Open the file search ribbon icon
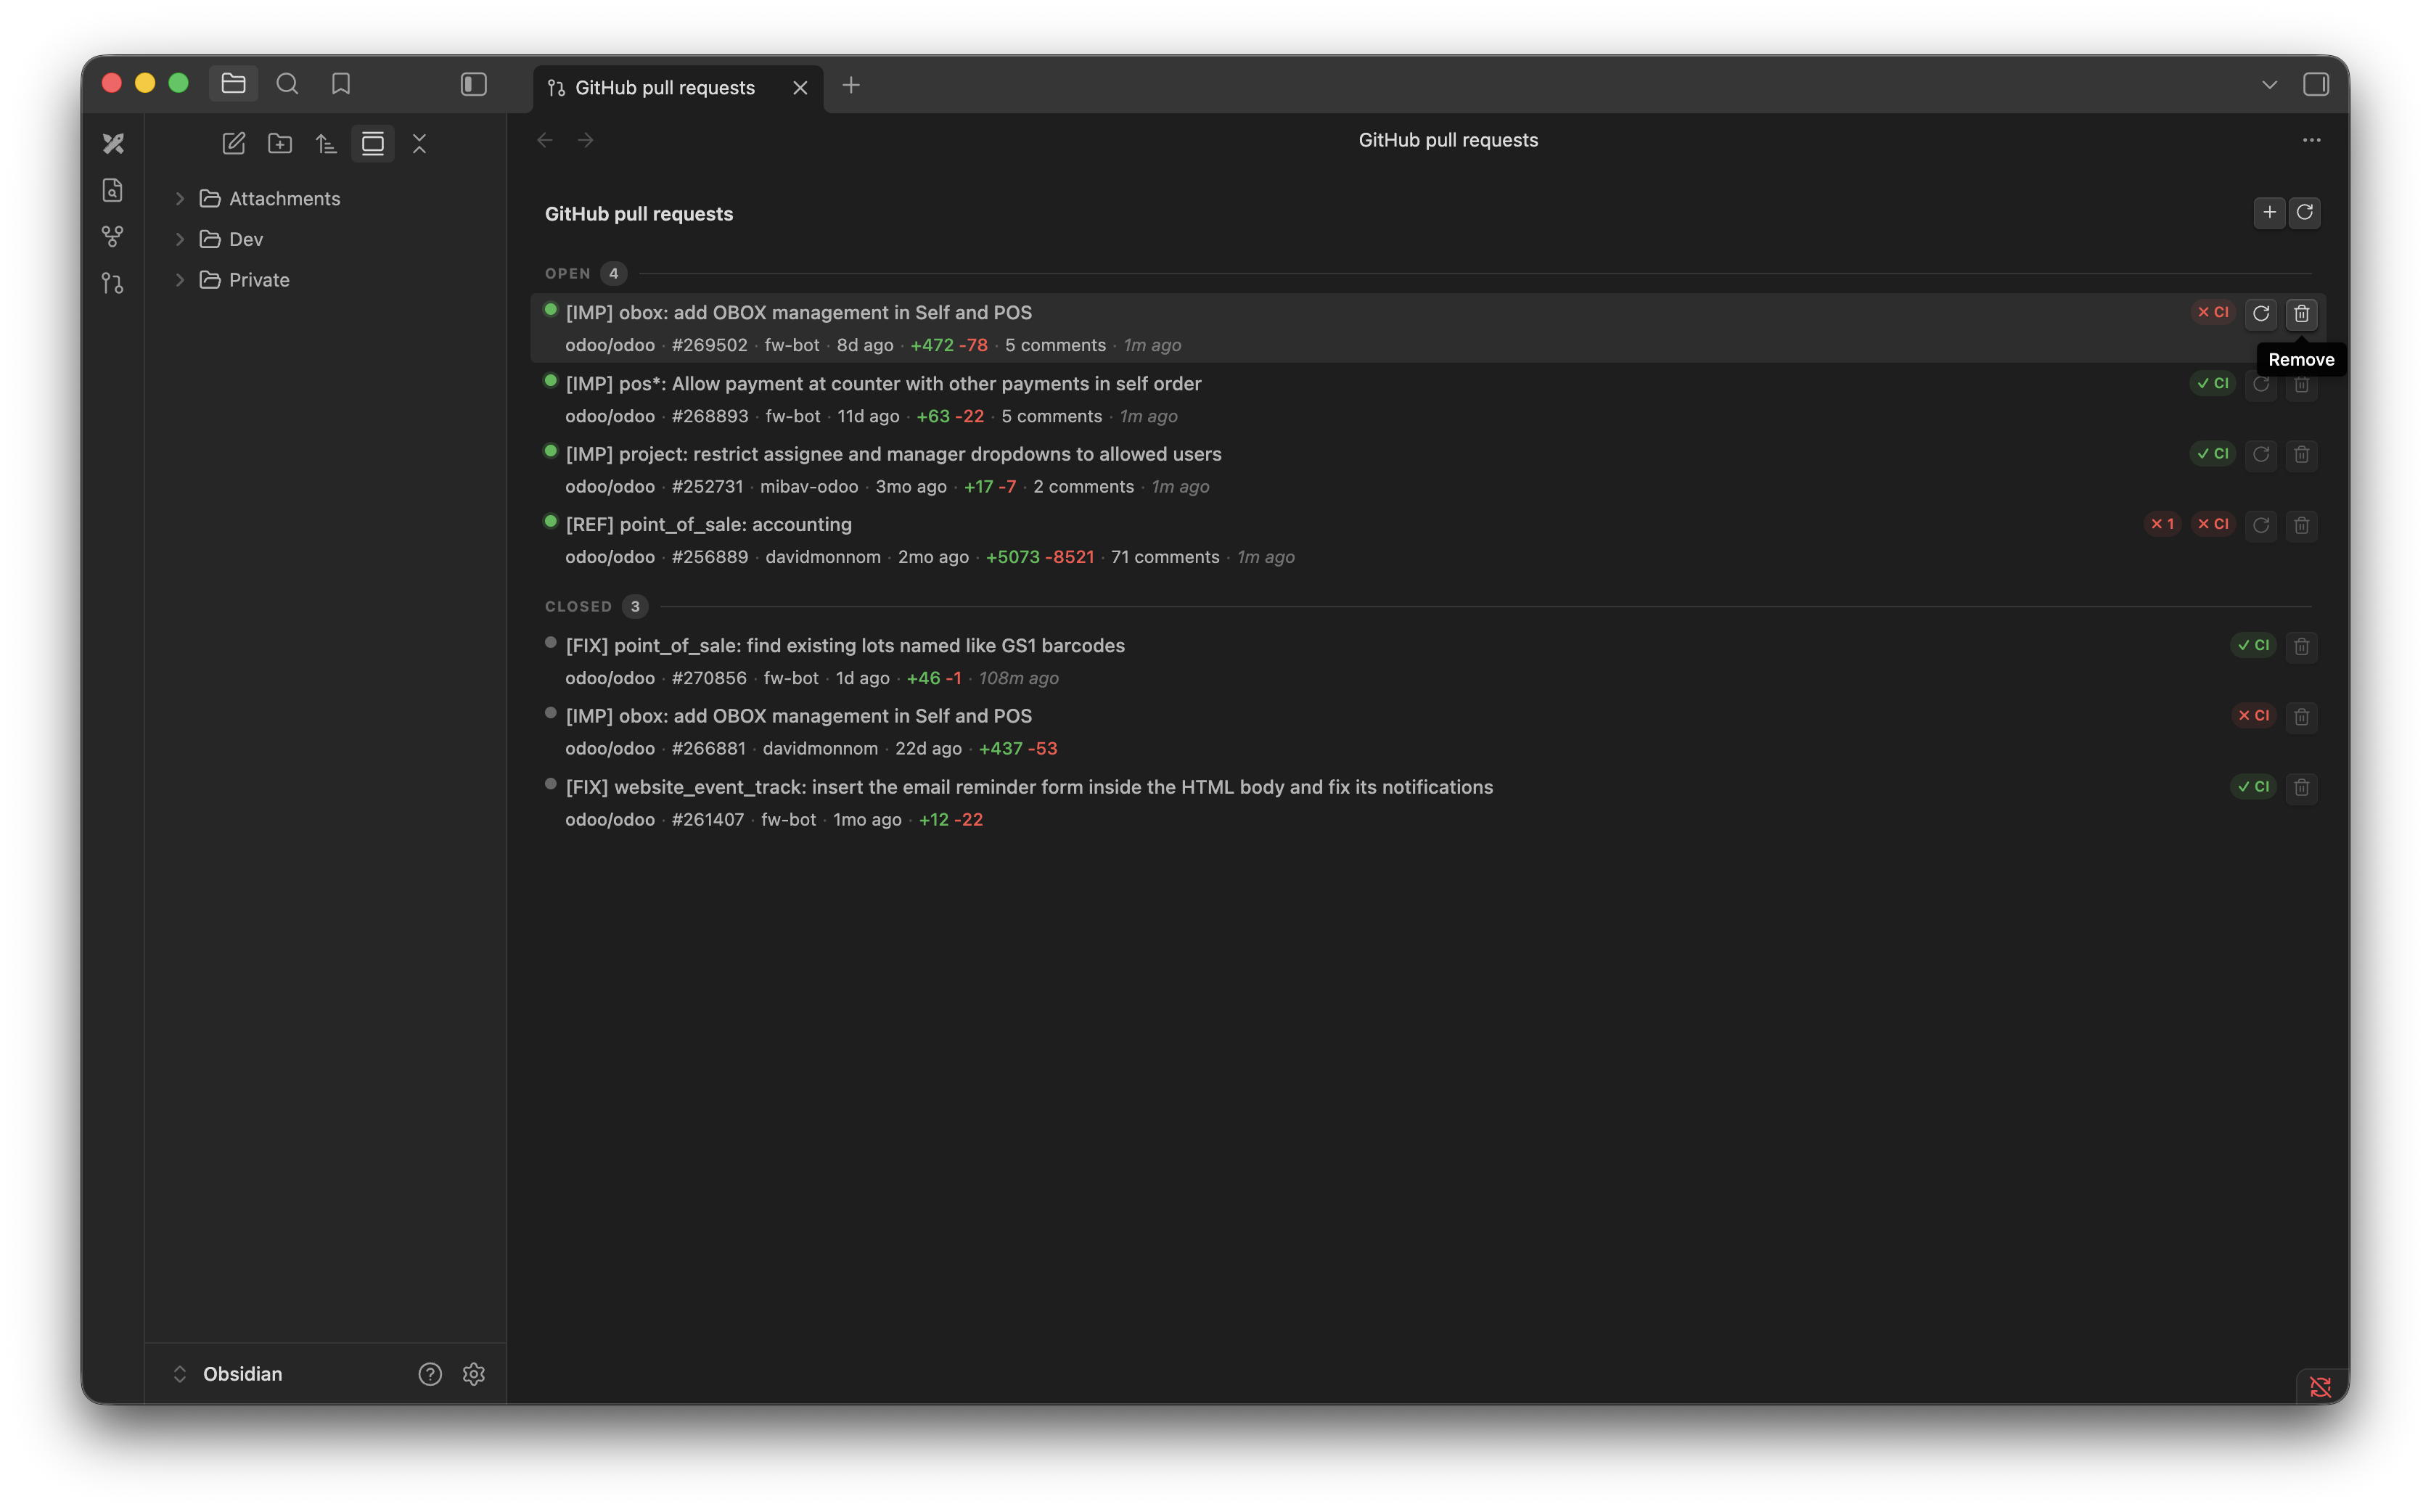This screenshot has width=2431, height=1512. click(x=113, y=190)
